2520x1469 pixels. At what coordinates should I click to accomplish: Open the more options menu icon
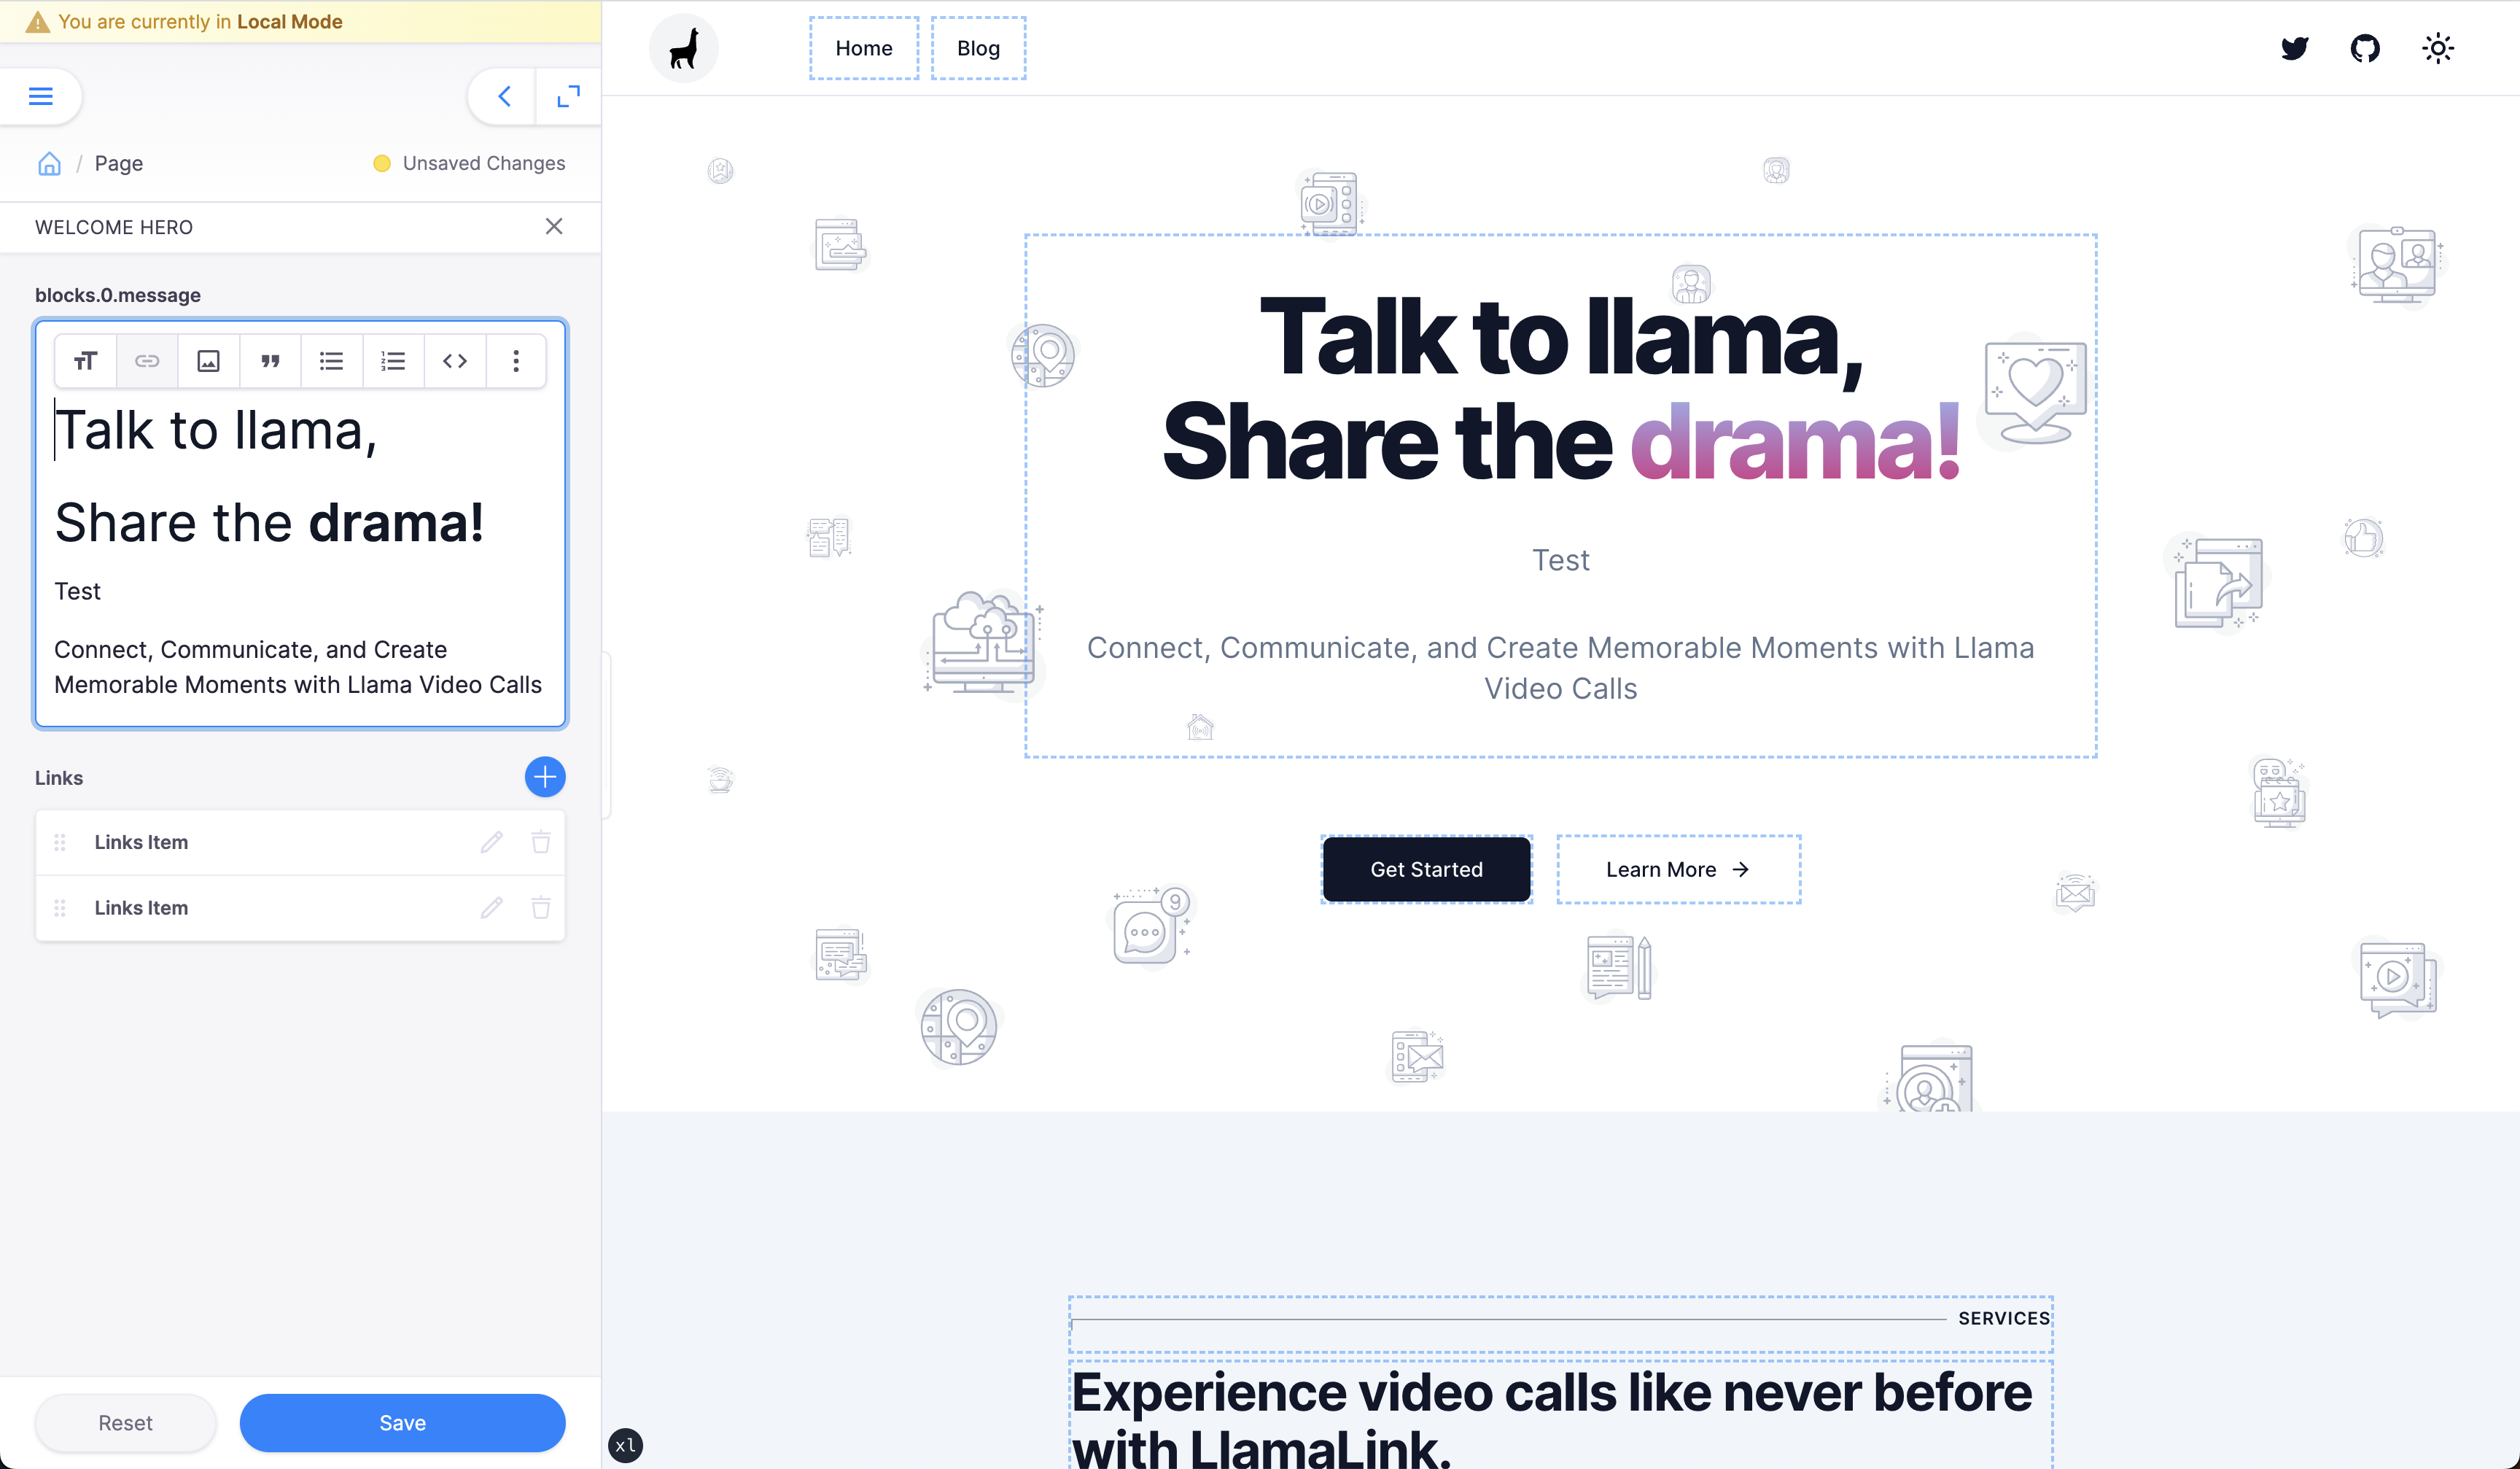coord(516,360)
